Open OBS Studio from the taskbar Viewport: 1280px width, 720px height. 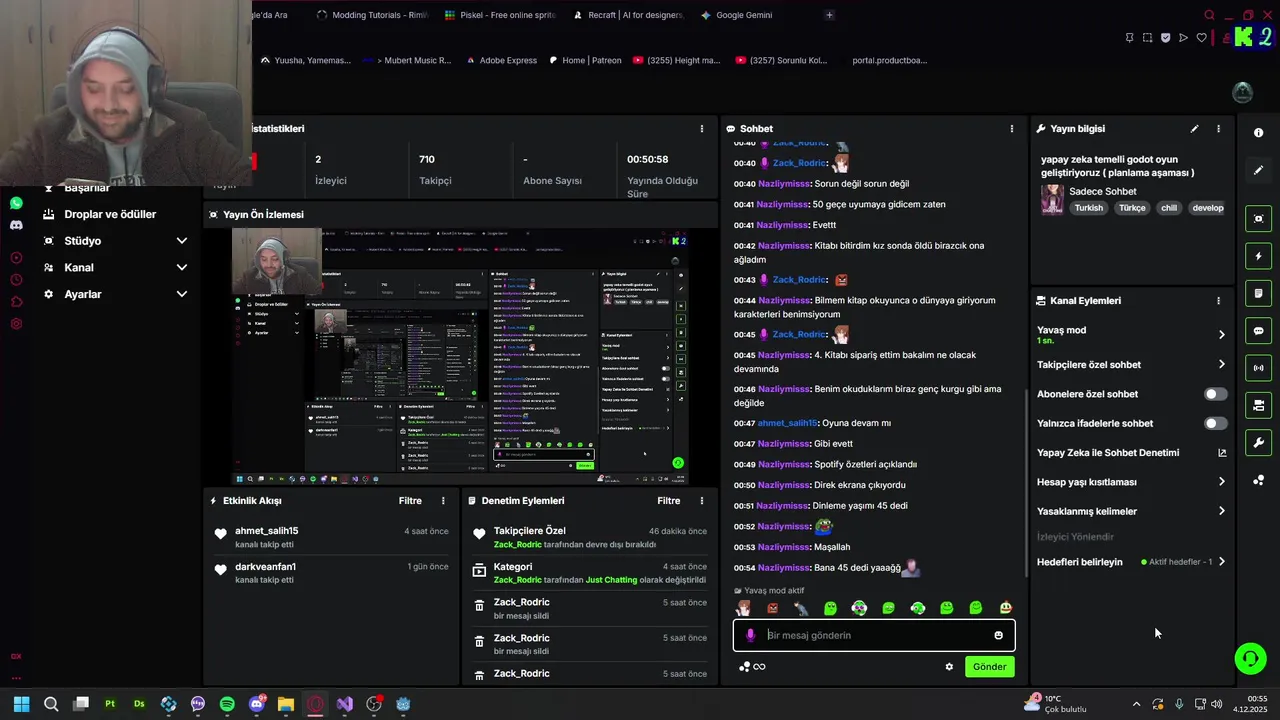[374, 704]
